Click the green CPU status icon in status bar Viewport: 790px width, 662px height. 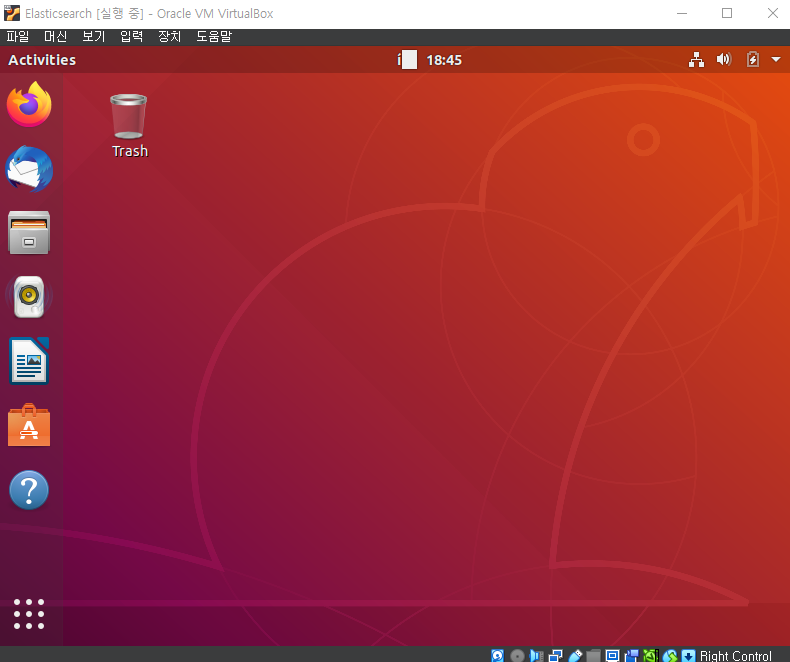[x=651, y=655]
